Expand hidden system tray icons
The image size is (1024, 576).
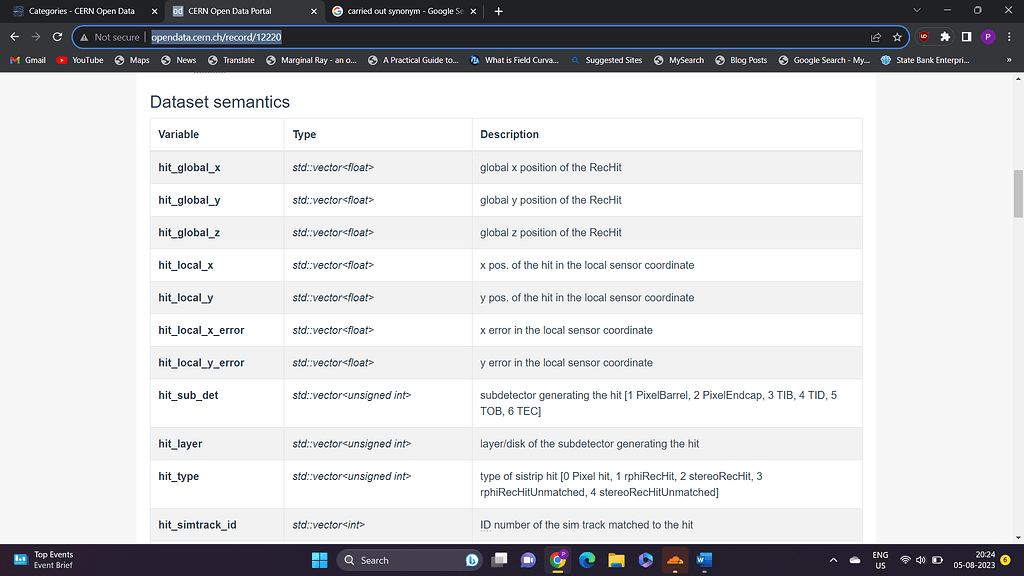833,560
